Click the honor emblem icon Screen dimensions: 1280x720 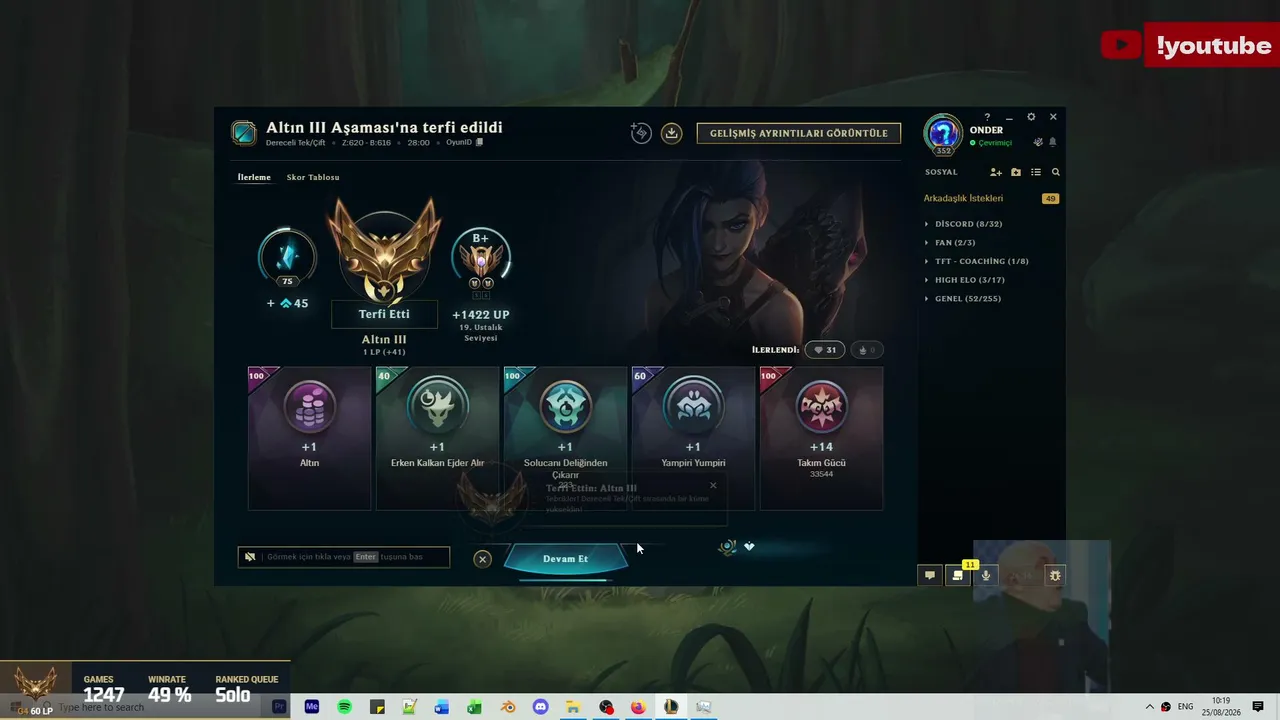click(x=727, y=547)
